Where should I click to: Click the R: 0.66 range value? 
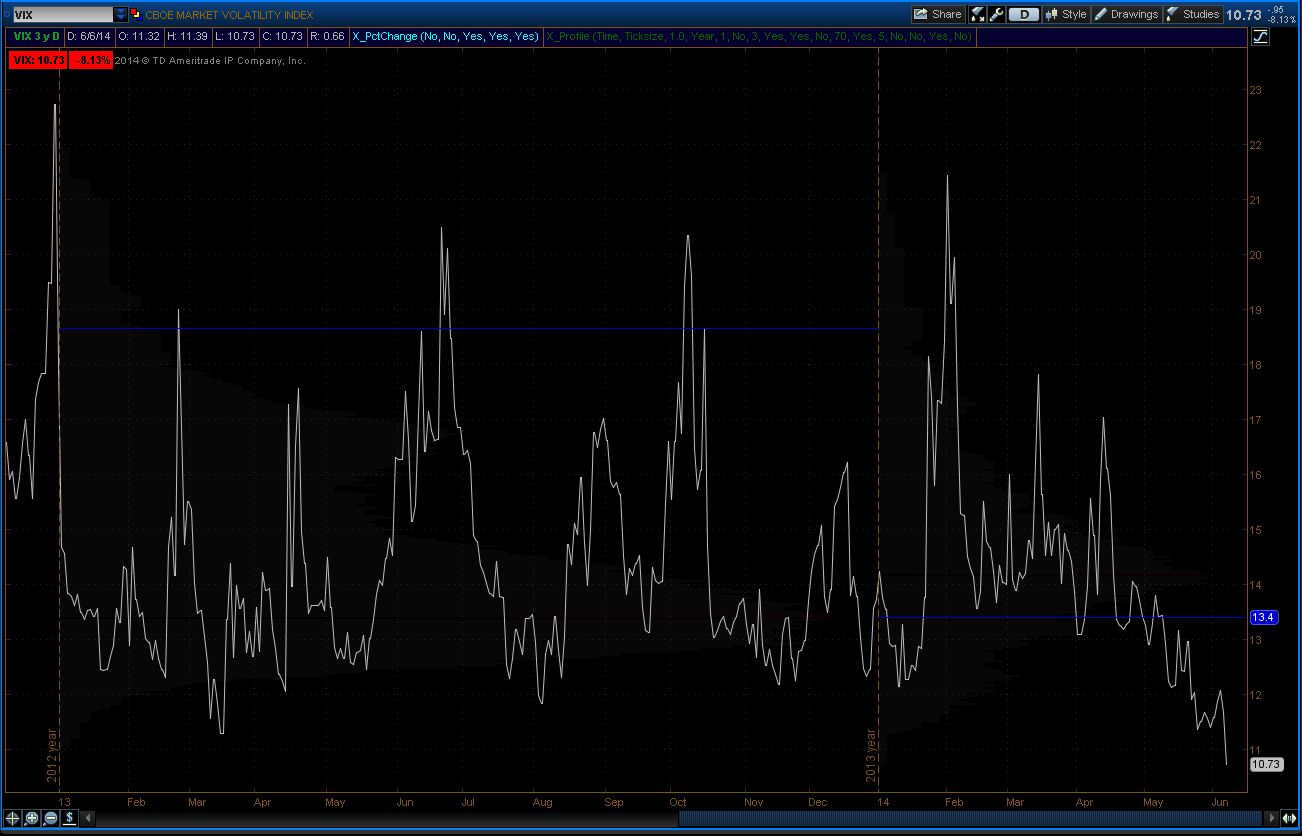328,36
